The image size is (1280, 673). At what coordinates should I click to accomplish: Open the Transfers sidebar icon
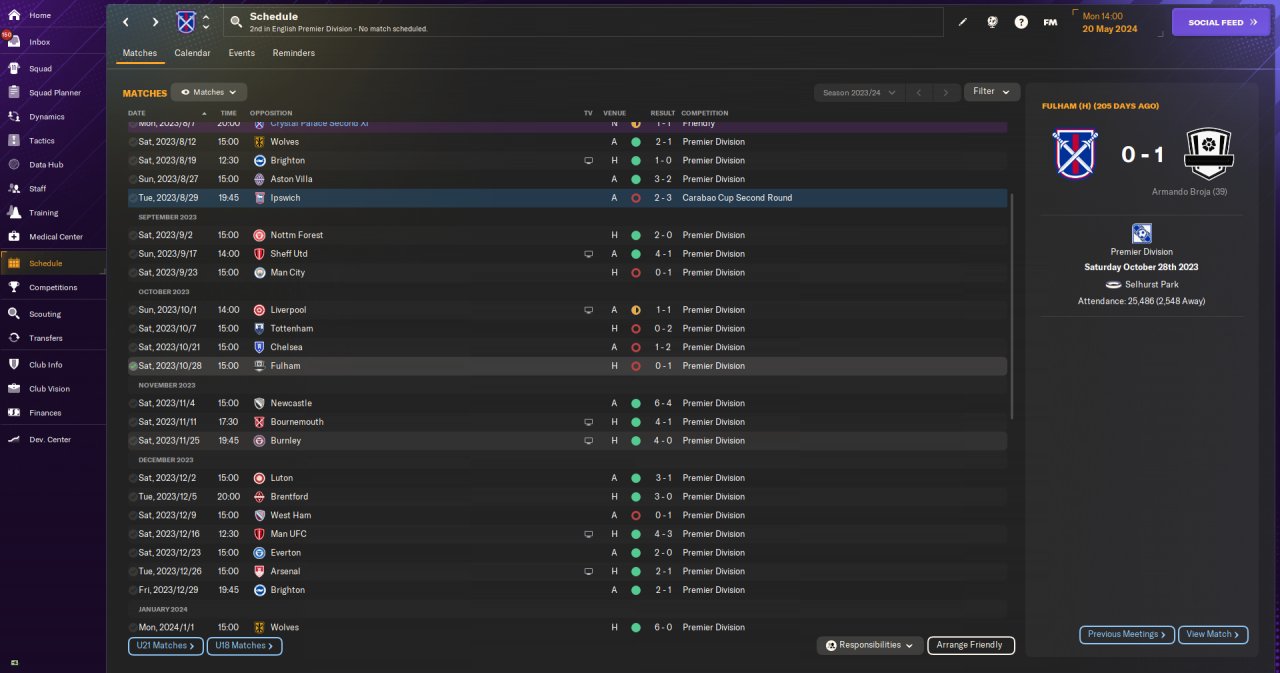14,338
